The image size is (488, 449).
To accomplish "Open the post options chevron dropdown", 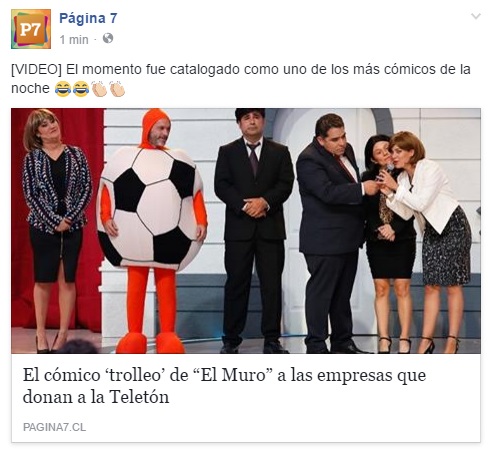I will tap(476, 16).
